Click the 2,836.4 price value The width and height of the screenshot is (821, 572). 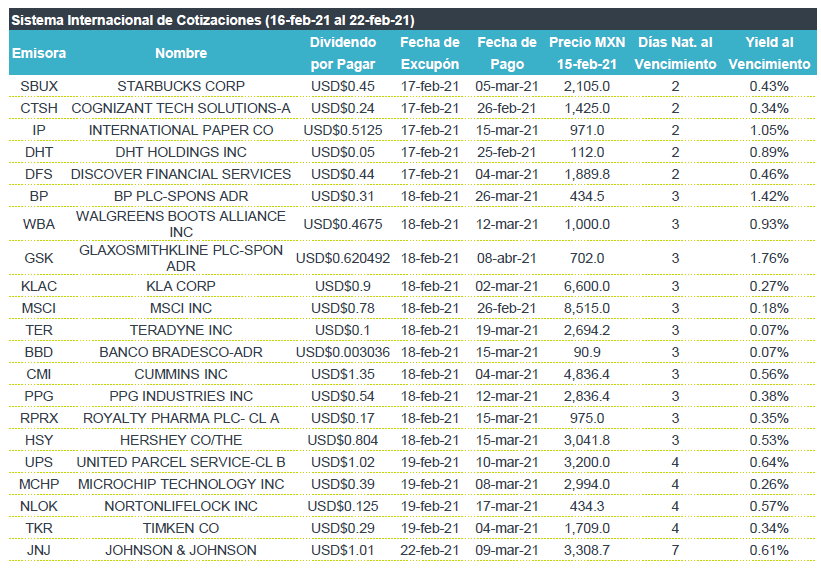coord(587,396)
